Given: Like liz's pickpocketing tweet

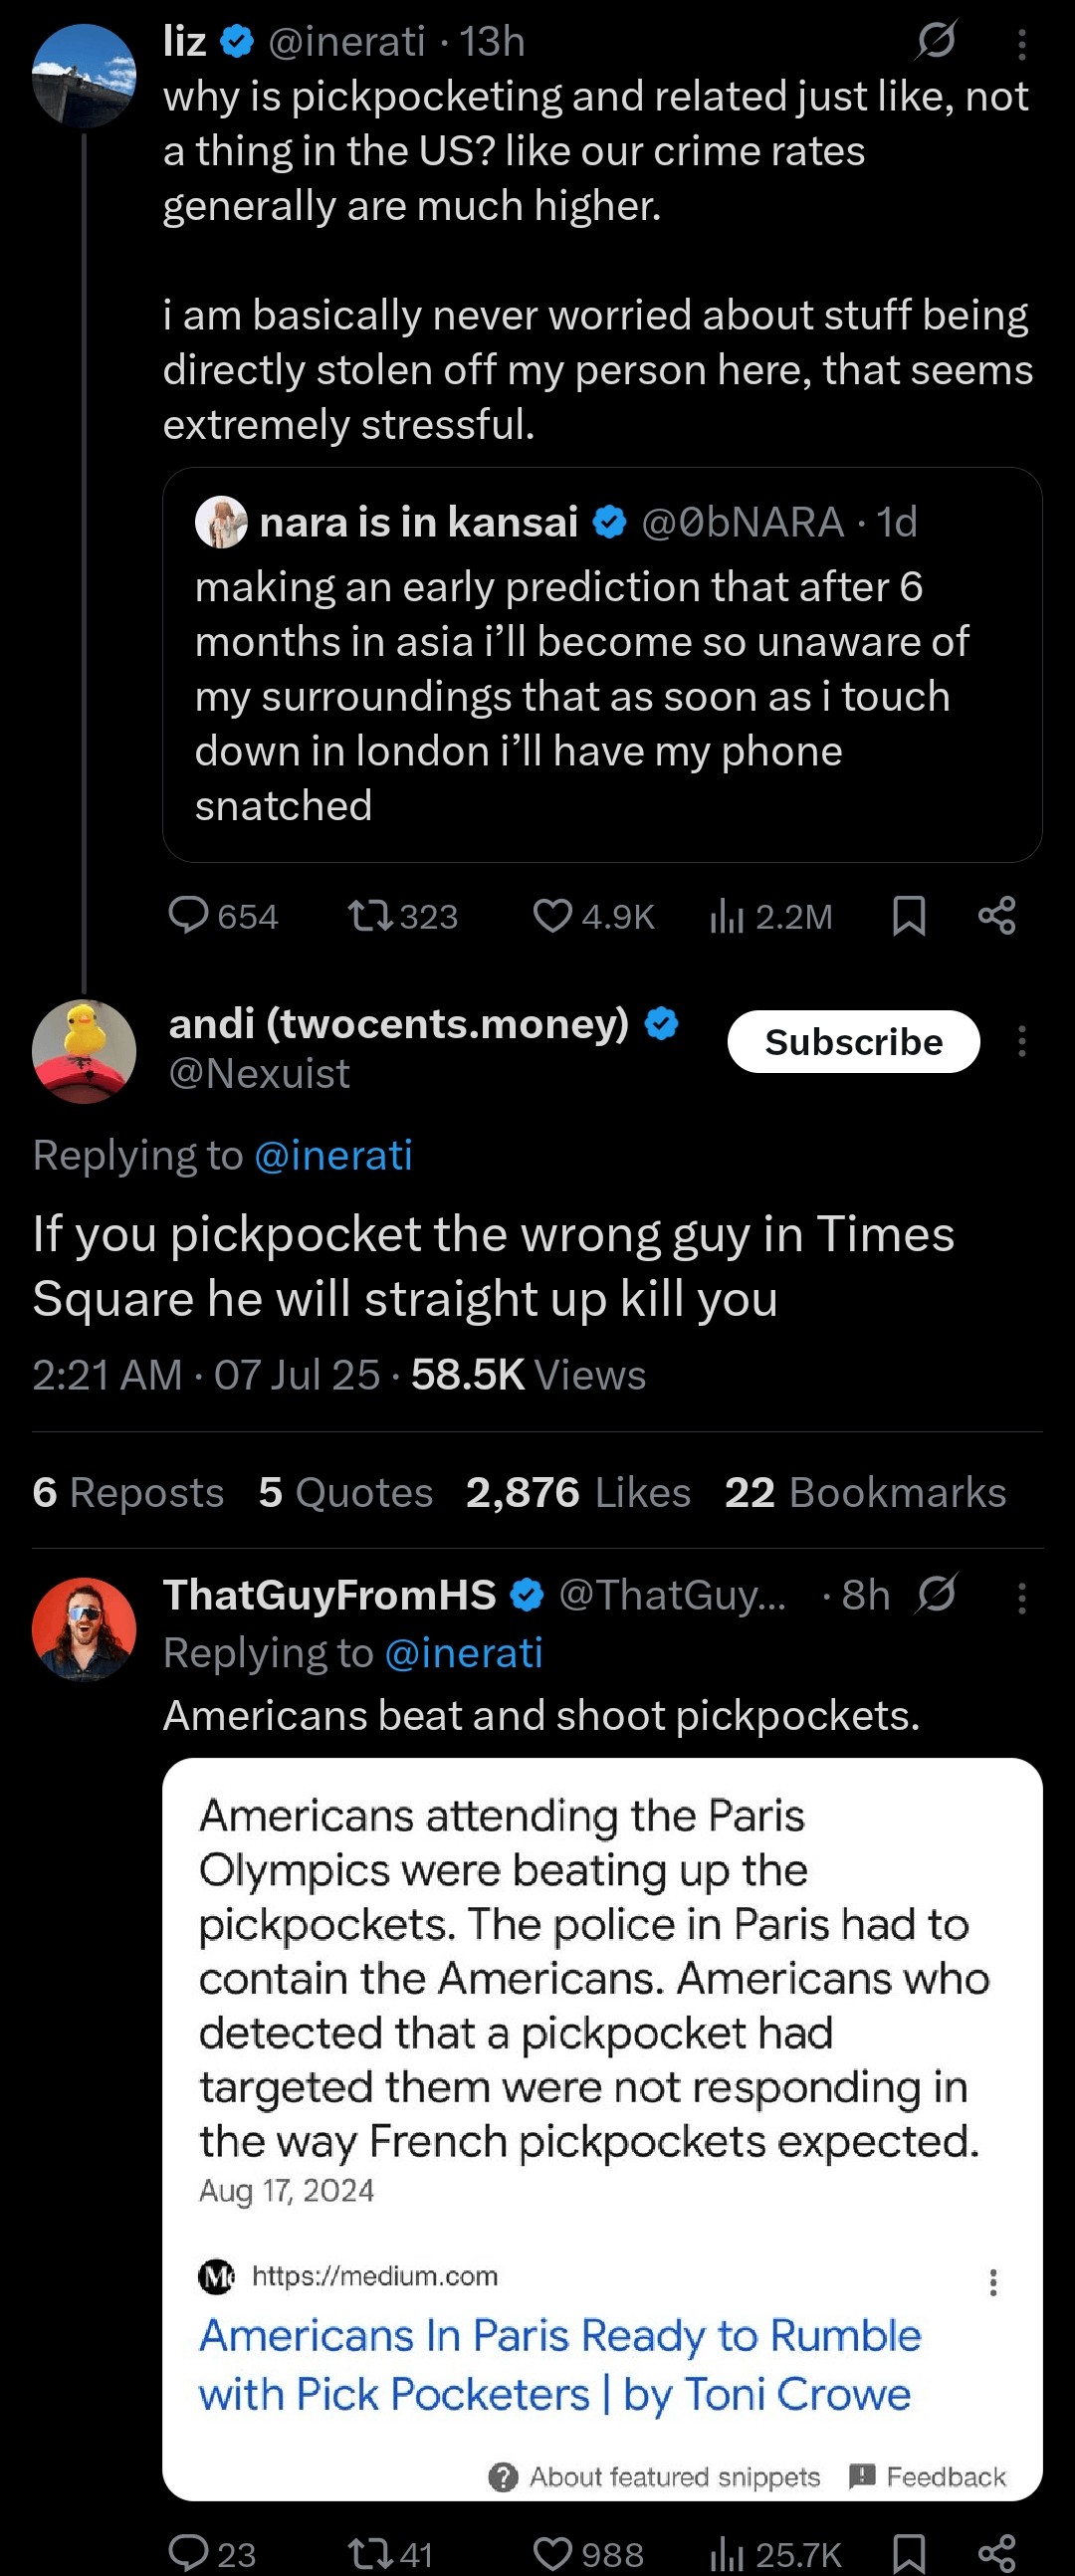Looking at the screenshot, I should tap(555, 916).
